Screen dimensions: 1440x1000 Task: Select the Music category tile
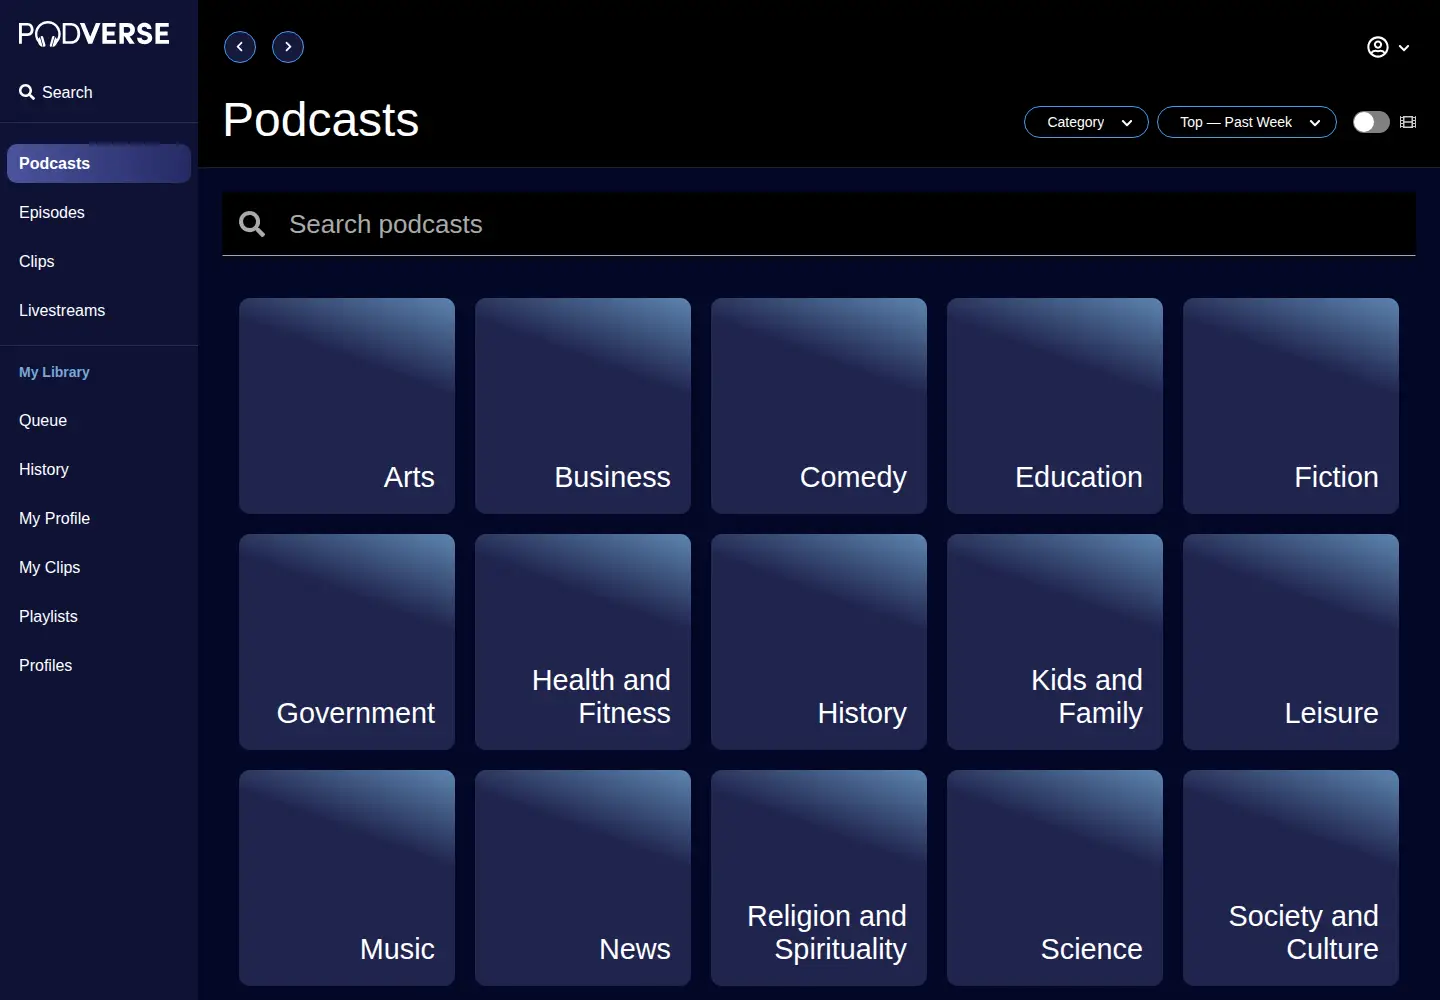pos(347,878)
